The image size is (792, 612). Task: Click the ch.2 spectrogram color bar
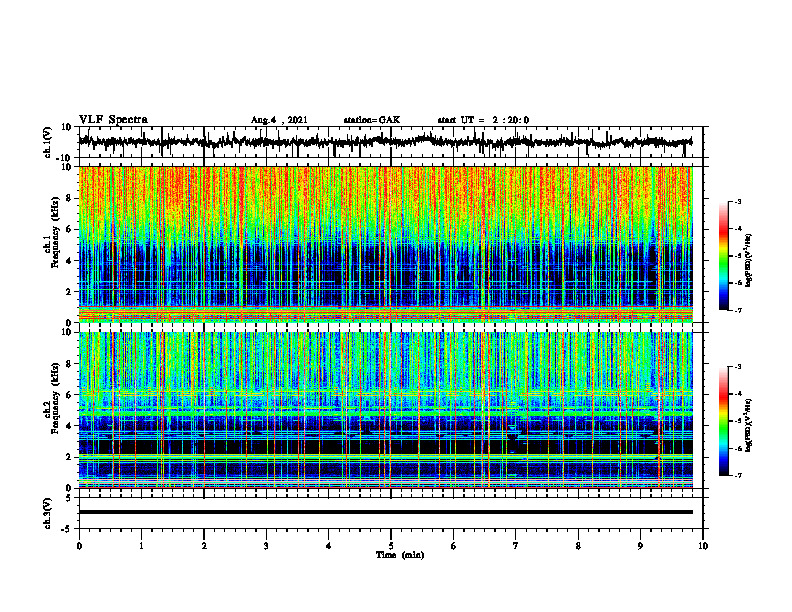(723, 421)
